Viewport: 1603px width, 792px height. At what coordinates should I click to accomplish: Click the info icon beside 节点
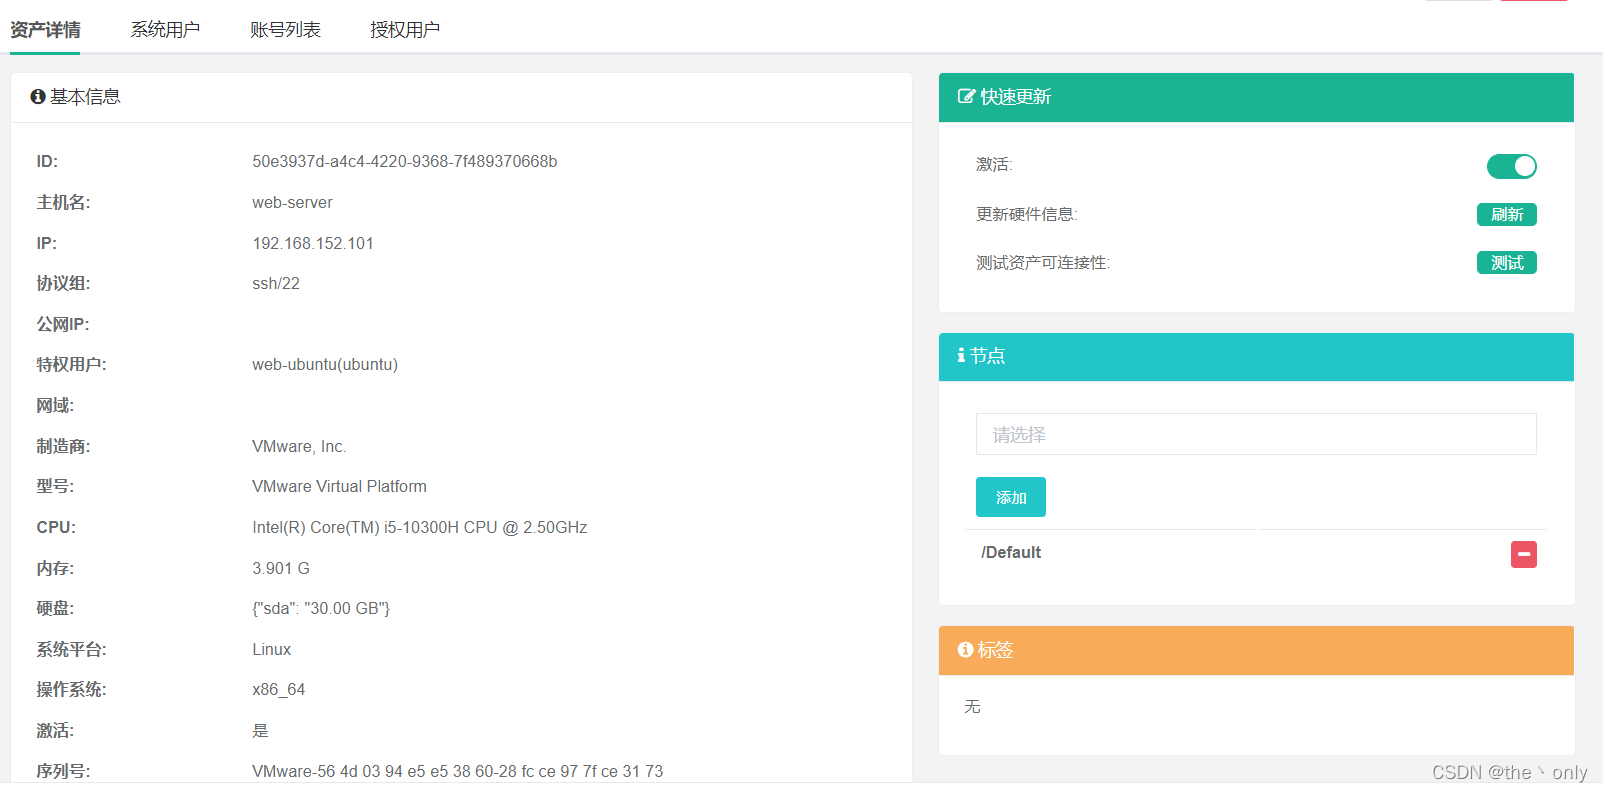(961, 355)
